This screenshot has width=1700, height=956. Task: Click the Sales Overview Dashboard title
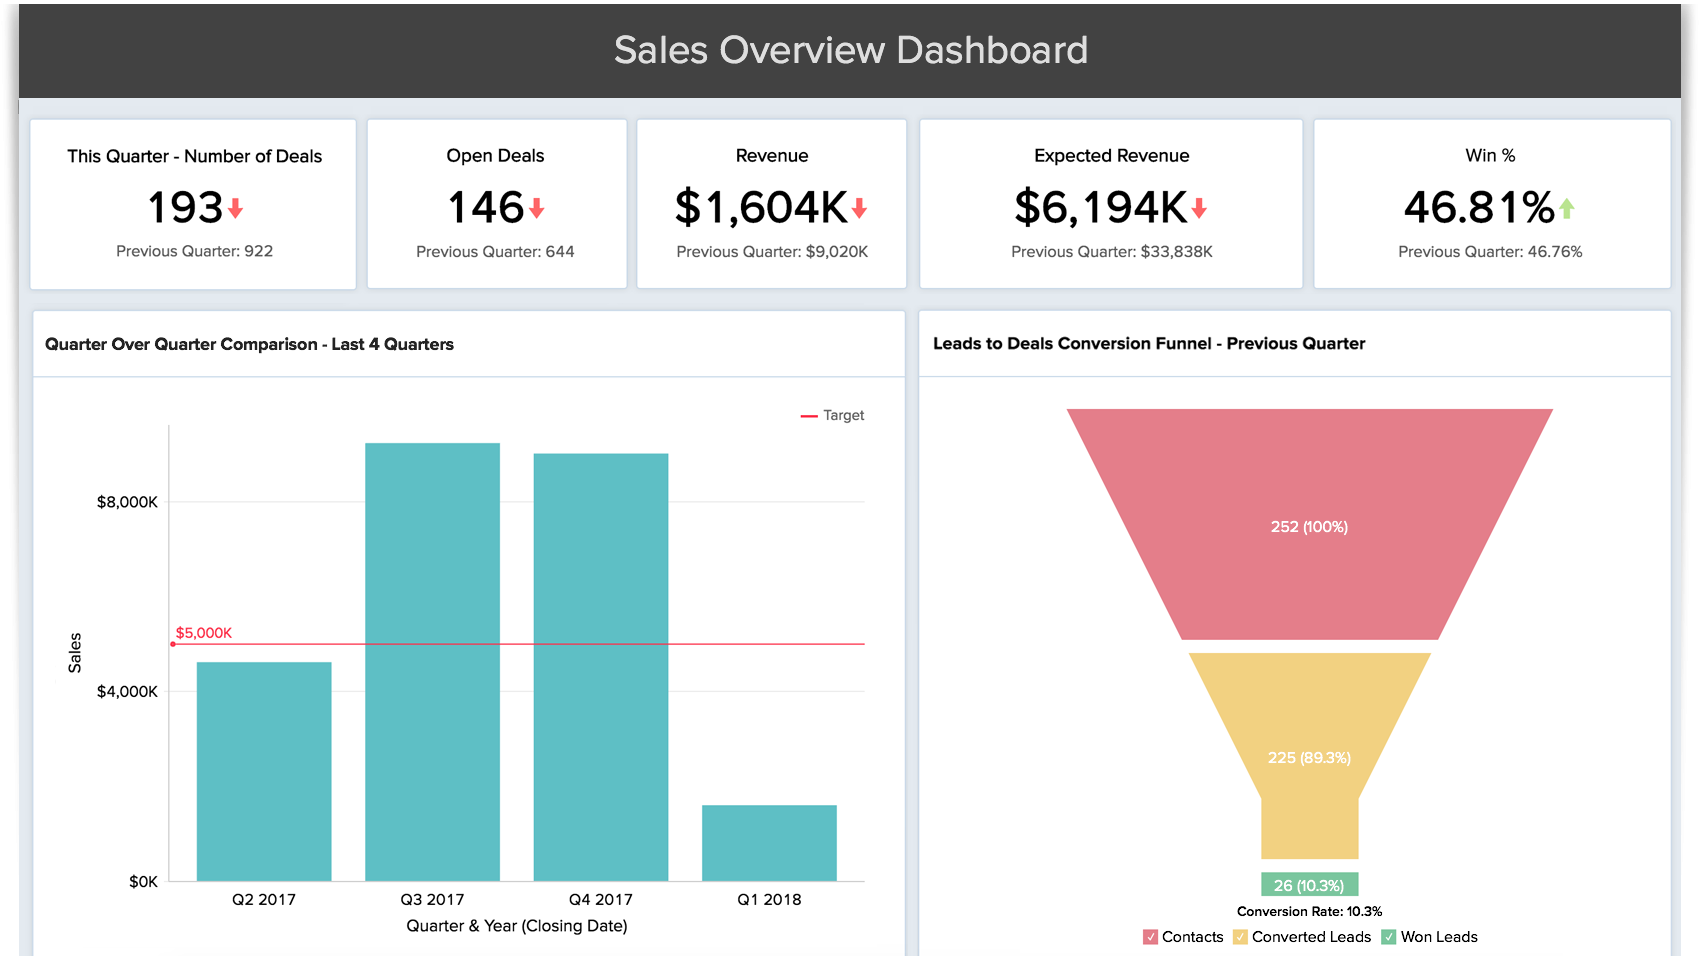click(x=851, y=50)
